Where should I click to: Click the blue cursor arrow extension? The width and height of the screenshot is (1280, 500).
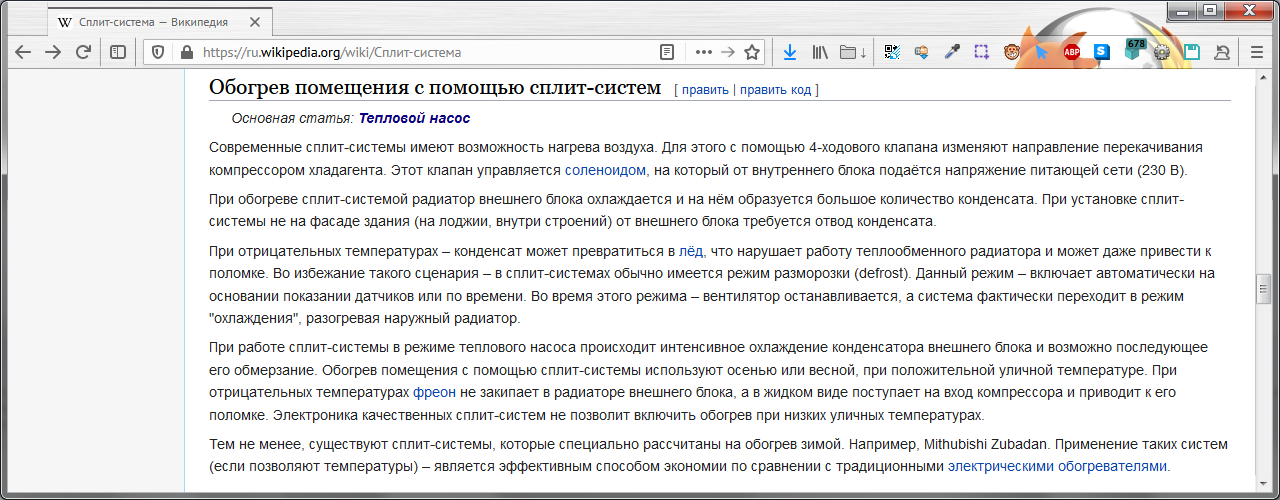point(1041,52)
